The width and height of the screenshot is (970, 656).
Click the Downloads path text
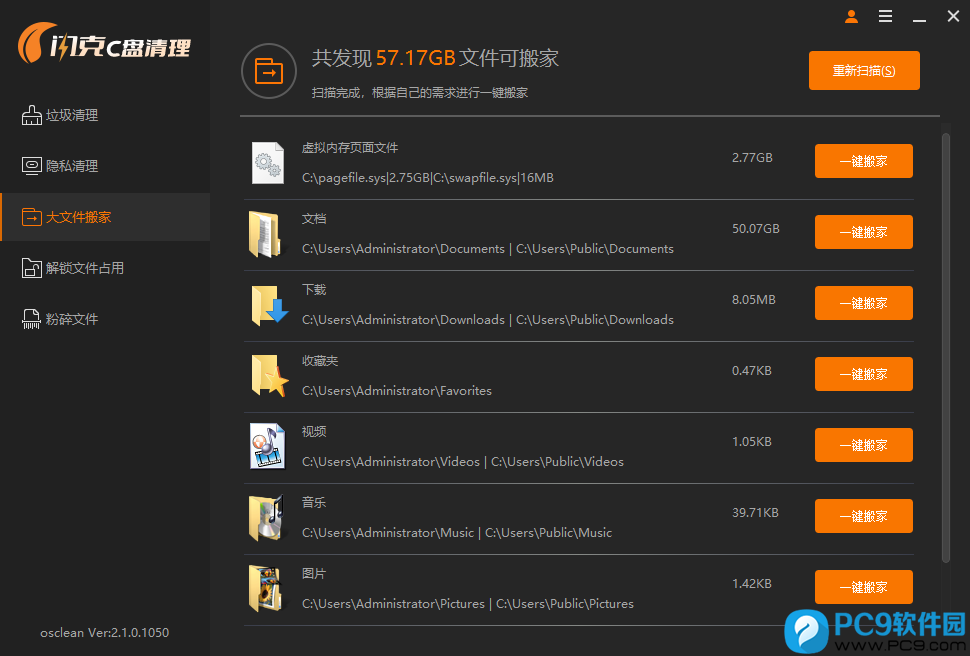coord(487,320)
